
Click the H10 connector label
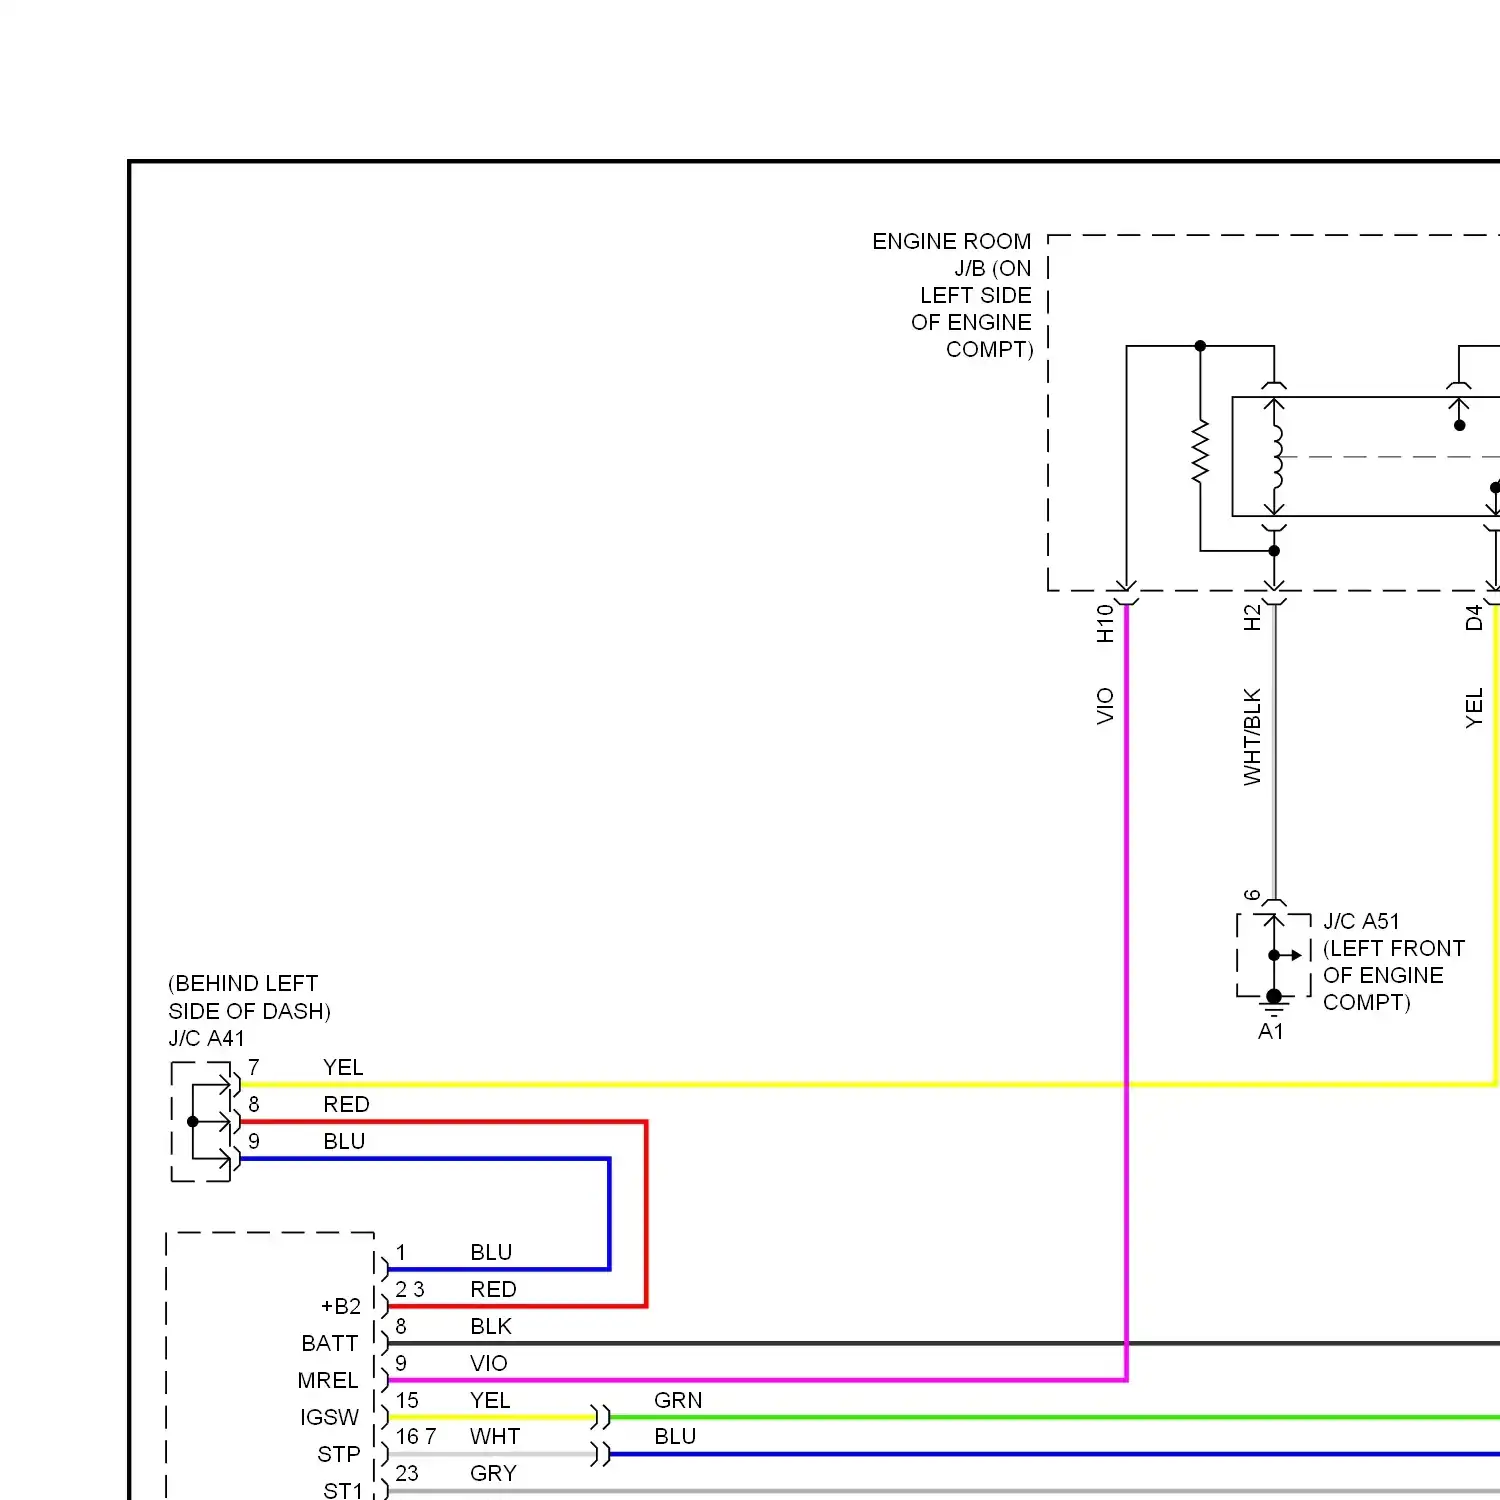click(1105, 623)
